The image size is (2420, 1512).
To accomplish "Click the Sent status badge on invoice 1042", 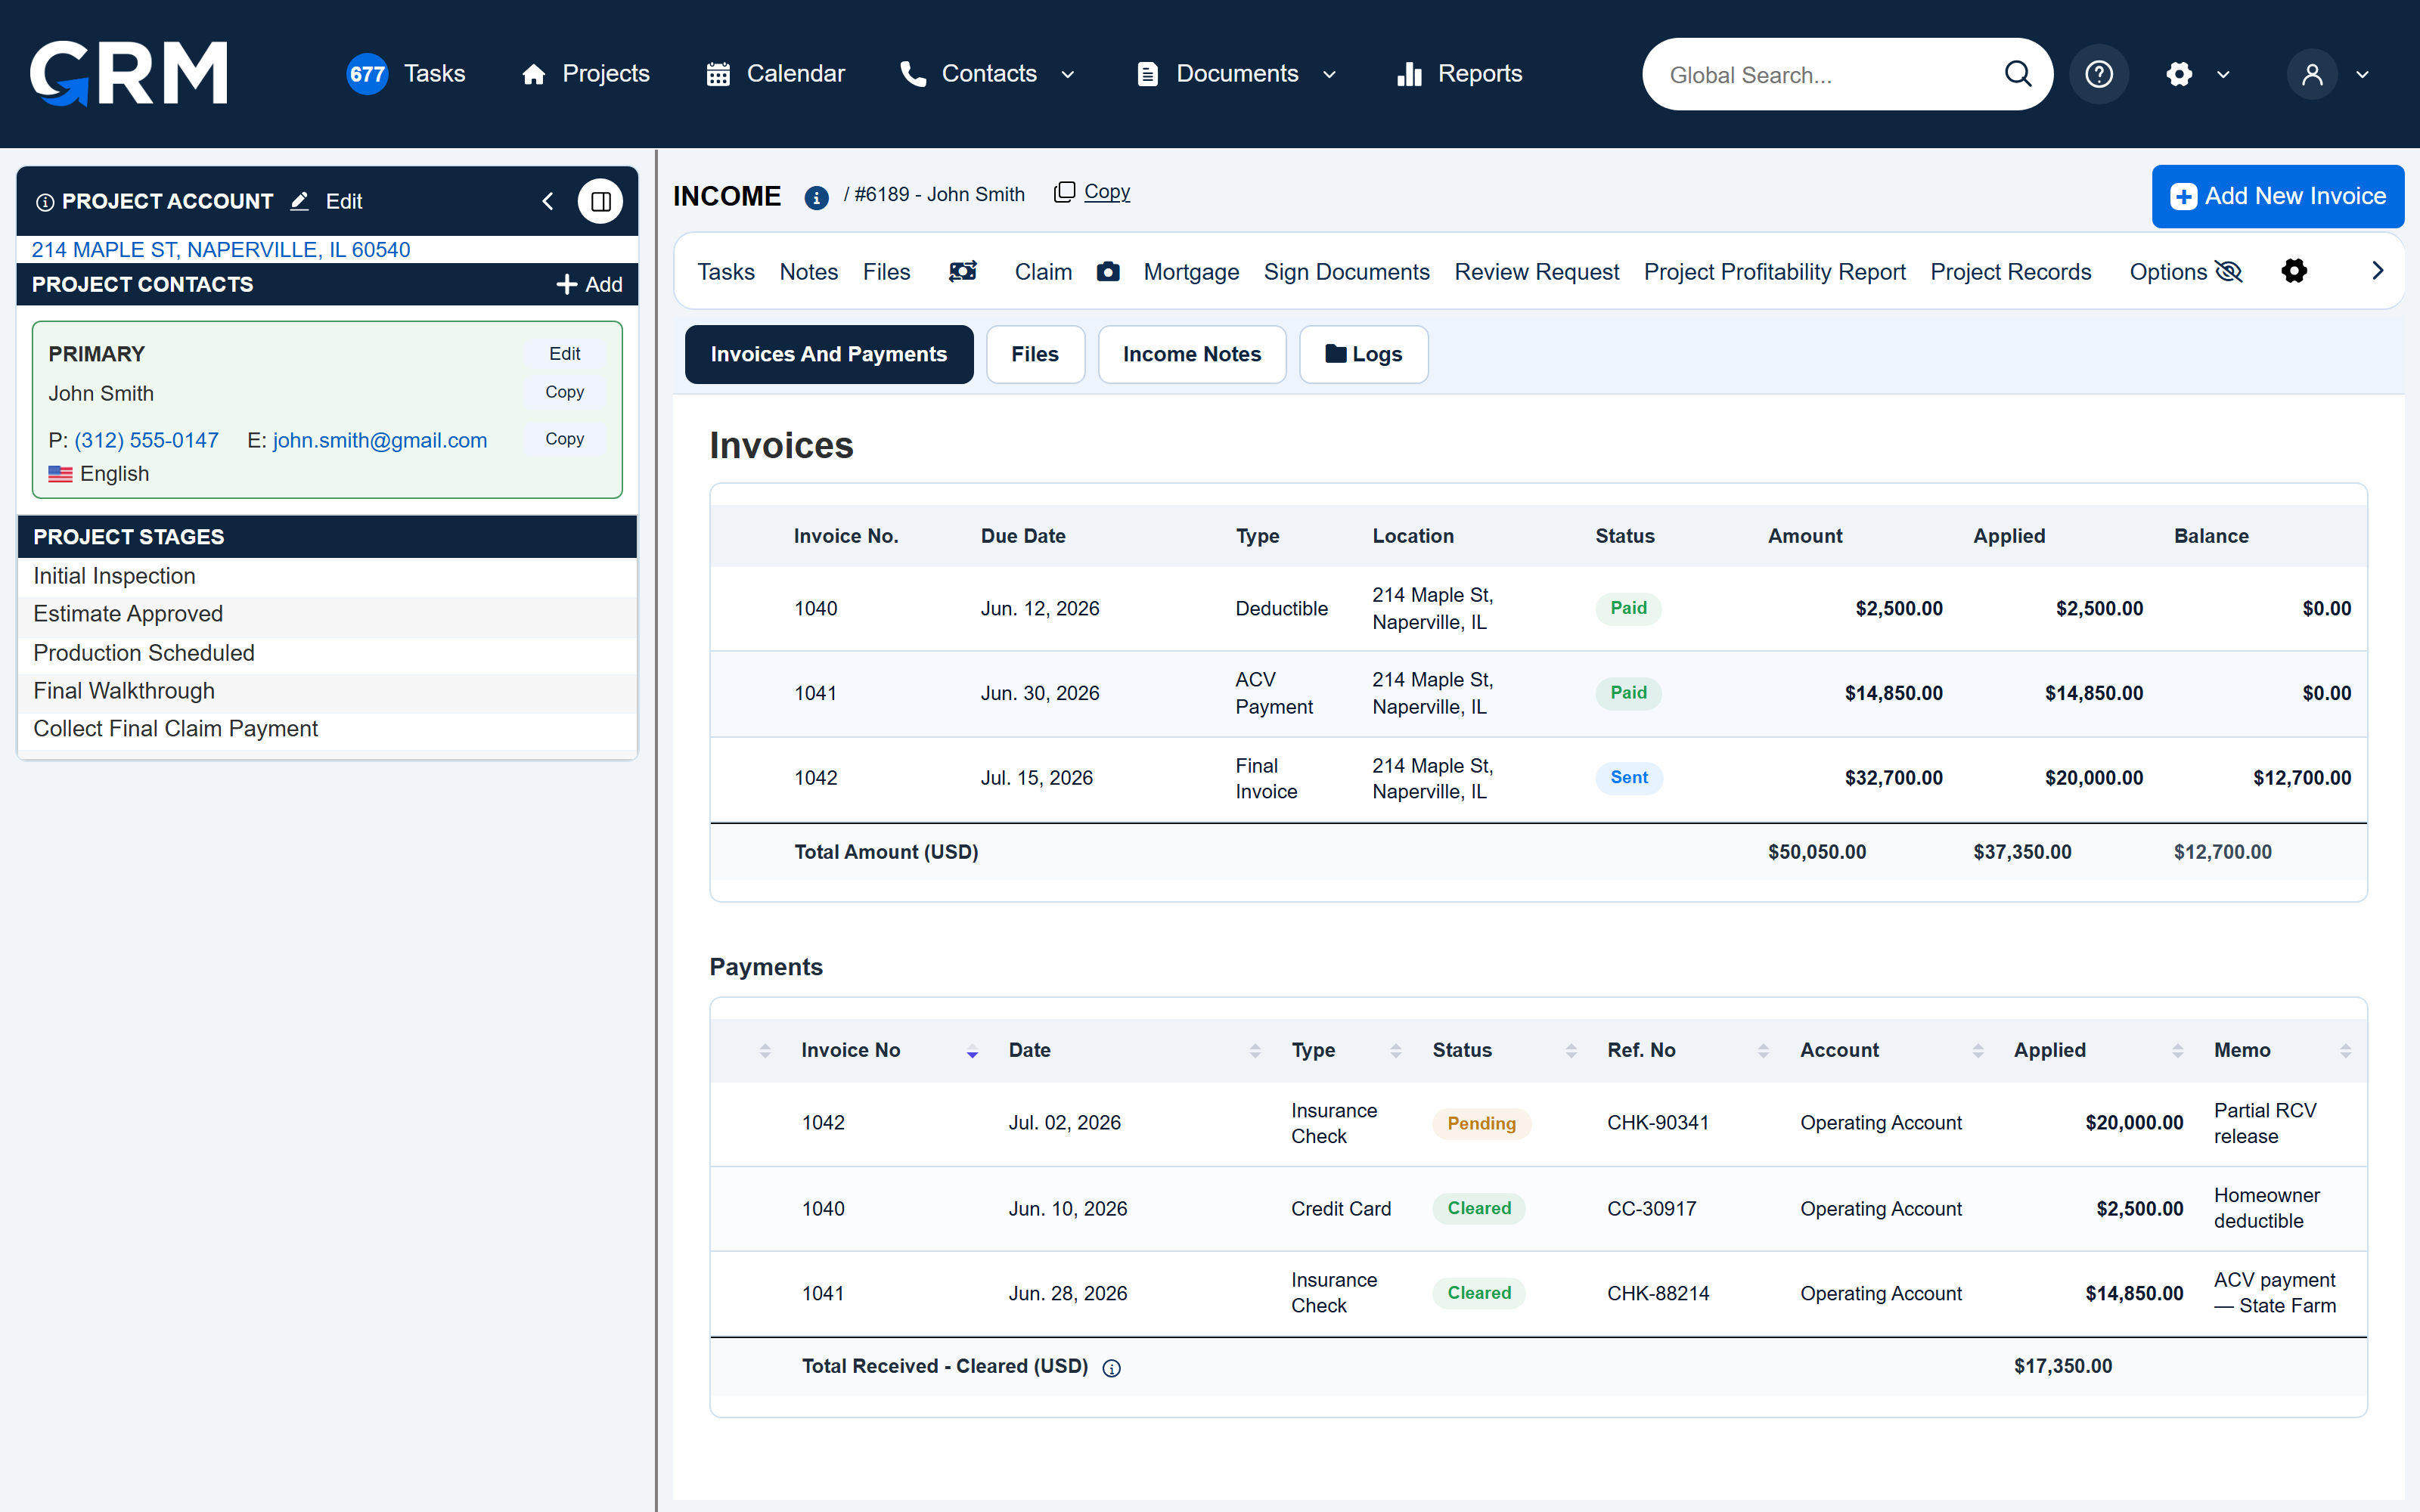I will [1628, 778].
